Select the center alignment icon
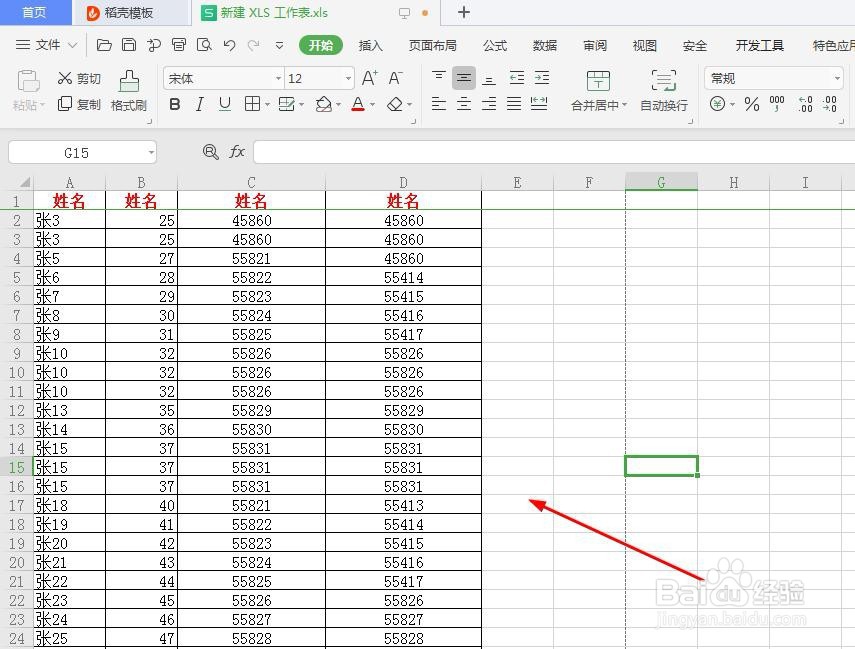 (464, 104)
